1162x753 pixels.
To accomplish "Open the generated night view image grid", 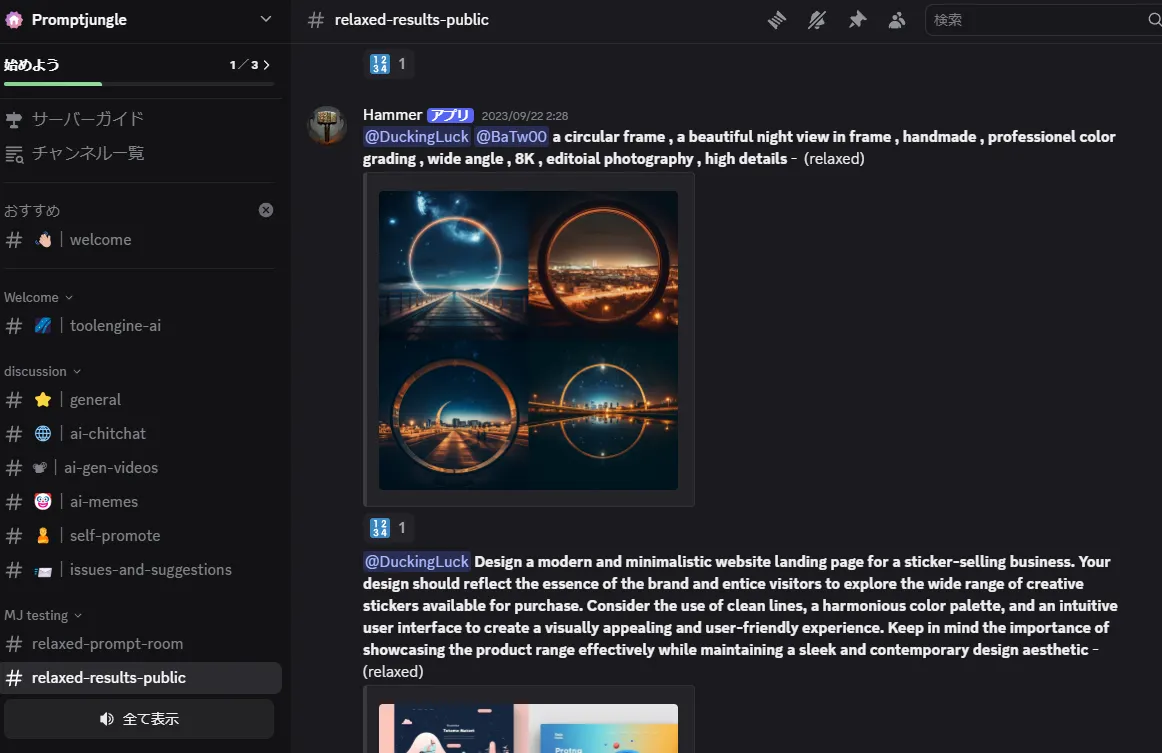I will (x=528, y=340).
